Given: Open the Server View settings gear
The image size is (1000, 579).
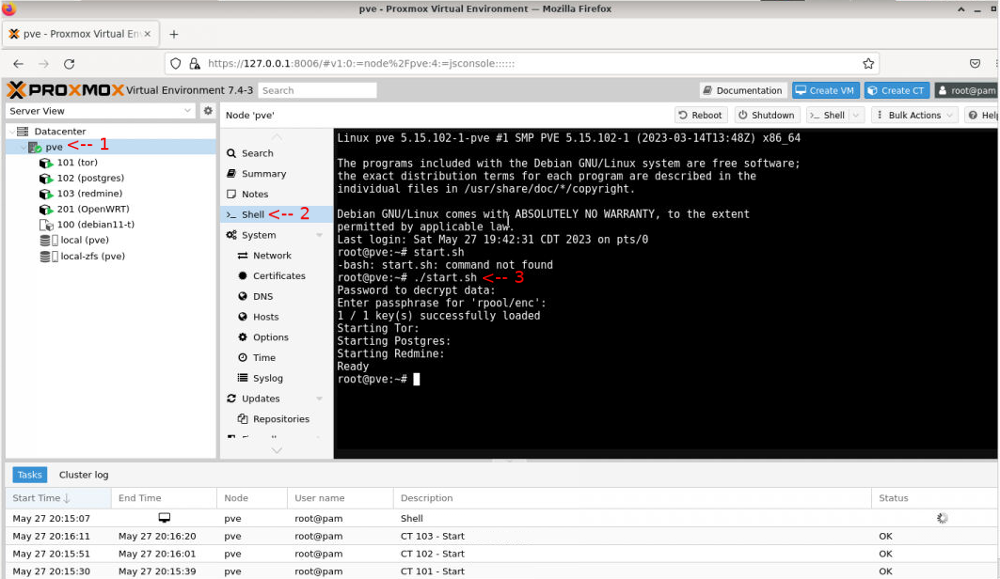Looking at the screenshot, I should [208, 111].
